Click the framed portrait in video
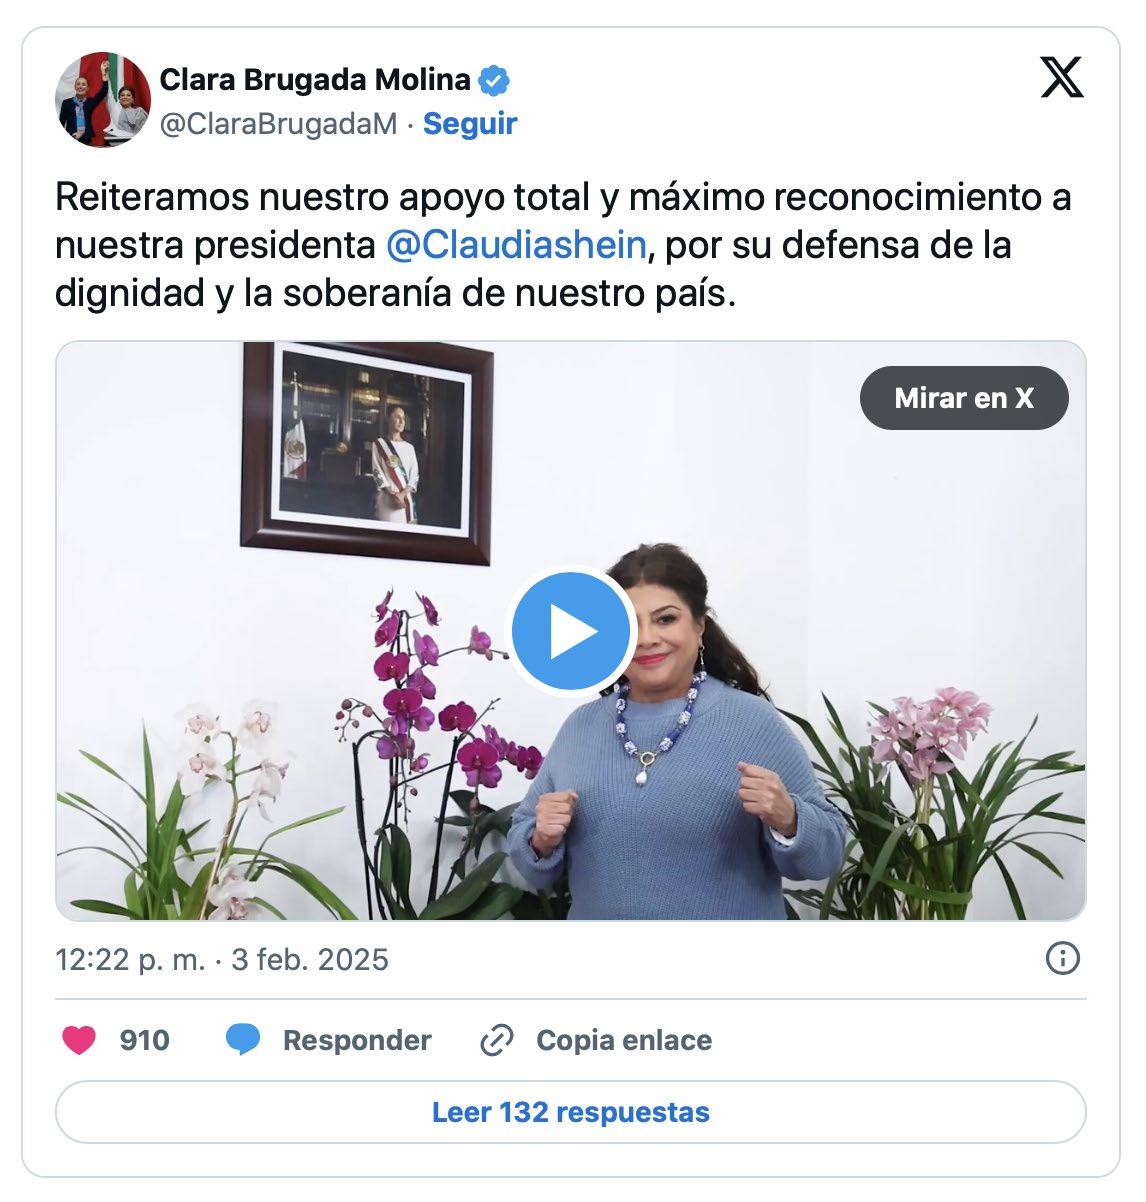Image resolution: width=1146 pixels, height=1202 pixels. point(367,453)
